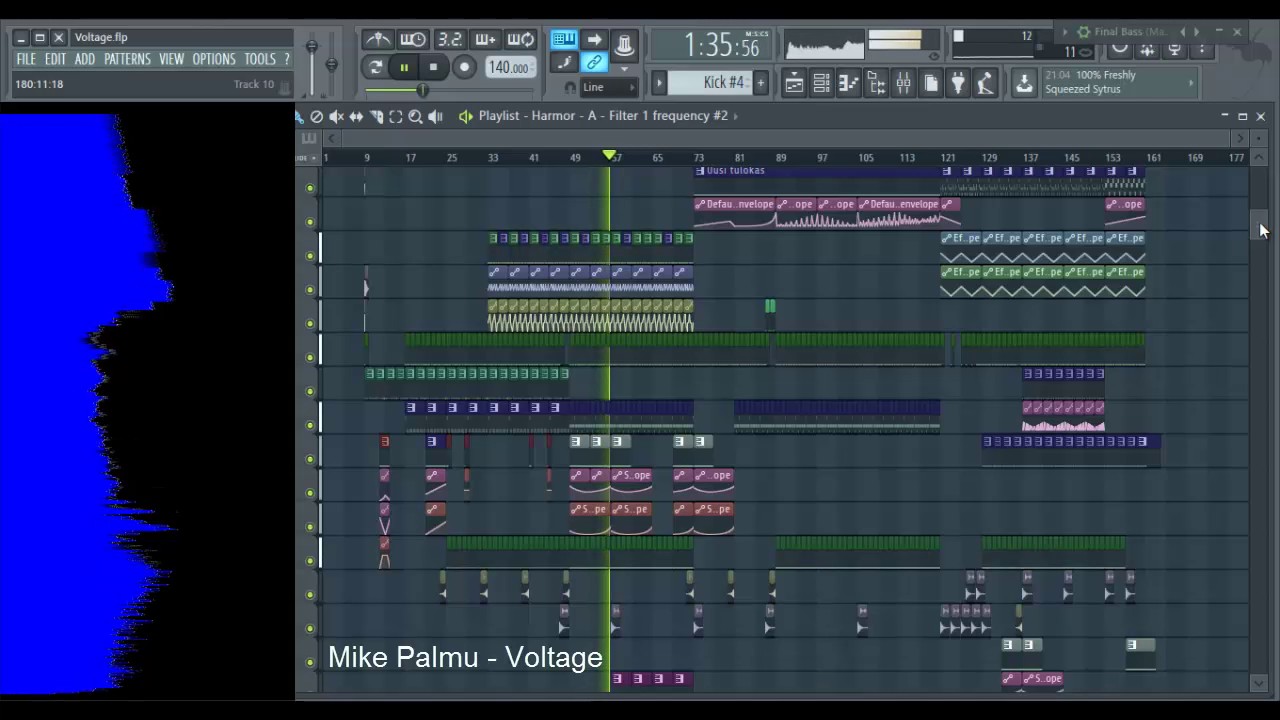
Task: Click timeline ruler at bar 121
Action: tap(947, 158)
